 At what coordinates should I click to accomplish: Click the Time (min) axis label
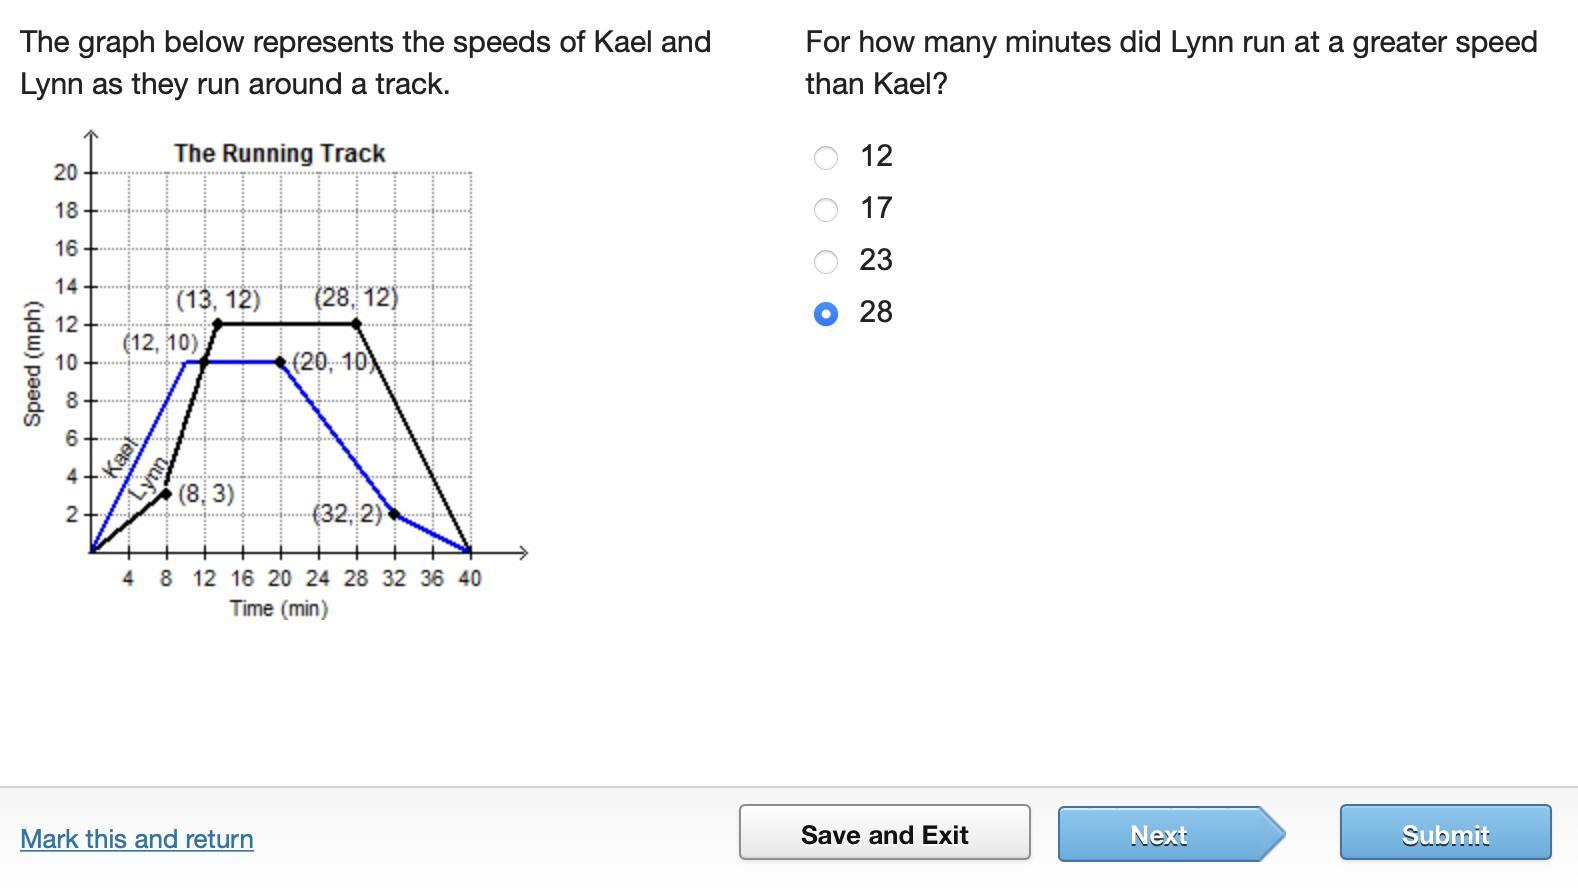tap(278, 608)
